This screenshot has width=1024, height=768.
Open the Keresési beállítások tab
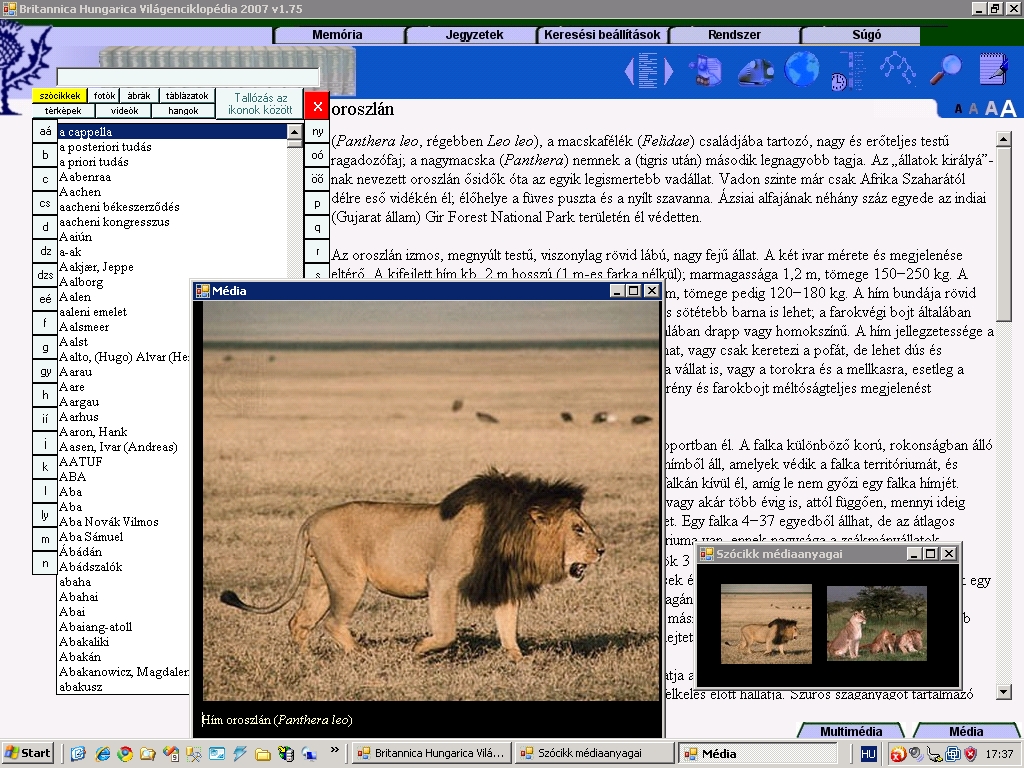602,35
